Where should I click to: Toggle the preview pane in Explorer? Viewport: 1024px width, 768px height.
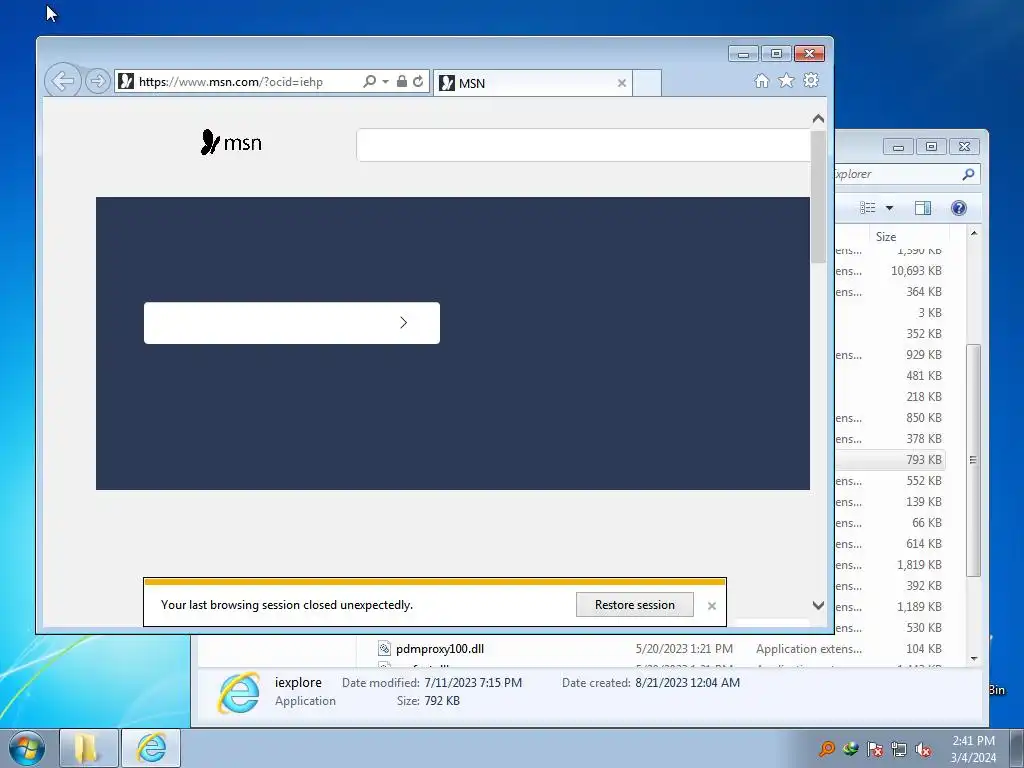(923, 208)
